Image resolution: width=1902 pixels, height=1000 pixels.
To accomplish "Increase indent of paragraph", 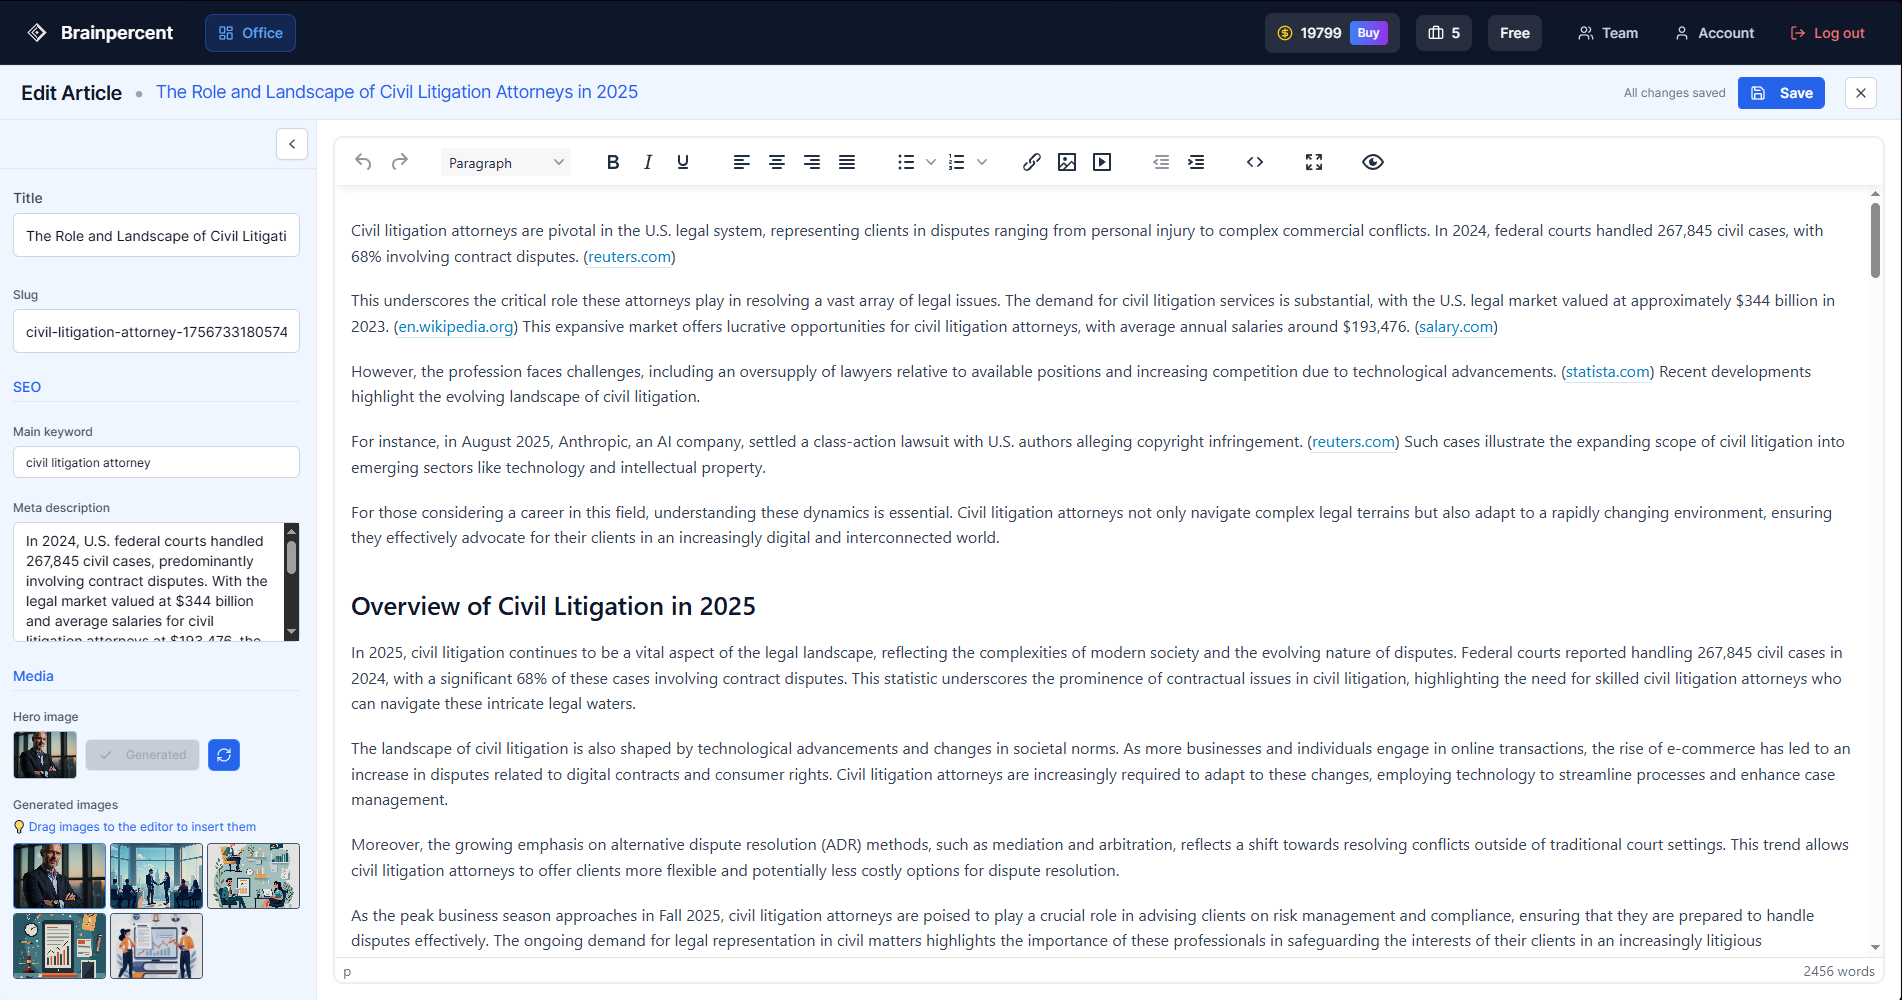I will (1196, 162).
